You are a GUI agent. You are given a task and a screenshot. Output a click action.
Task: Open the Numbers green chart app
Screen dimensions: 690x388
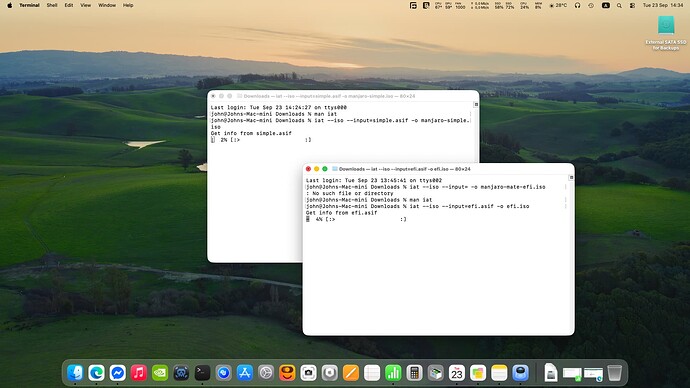[393, 373]
